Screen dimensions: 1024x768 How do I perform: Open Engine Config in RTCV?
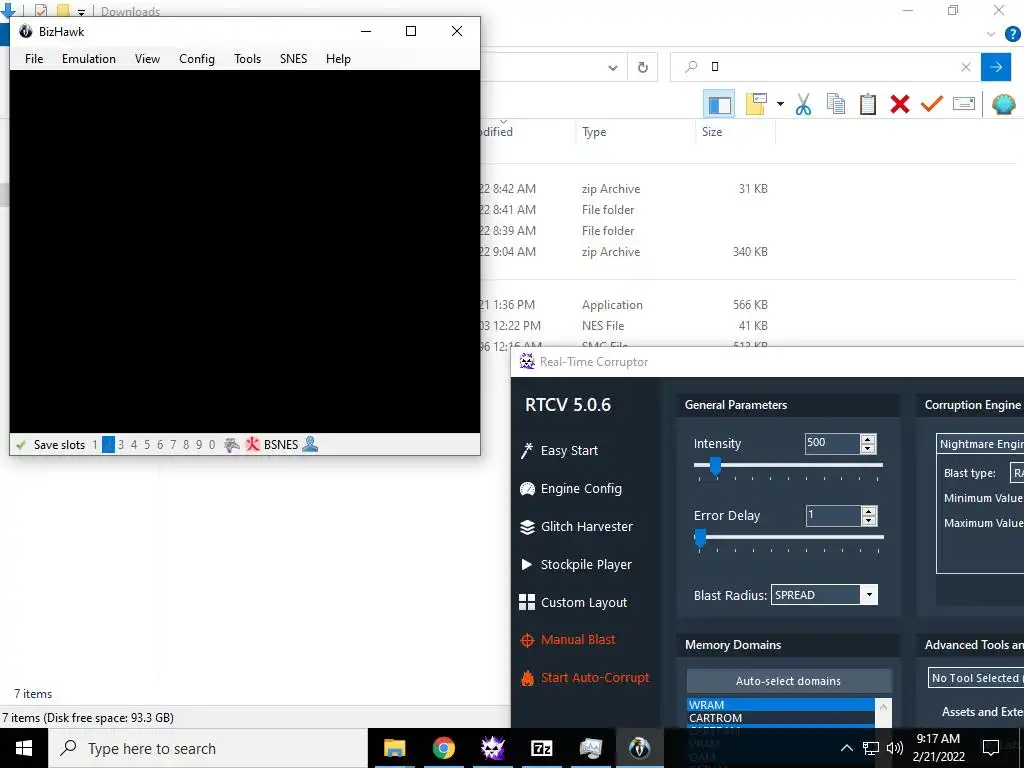[x=571, y=488]
